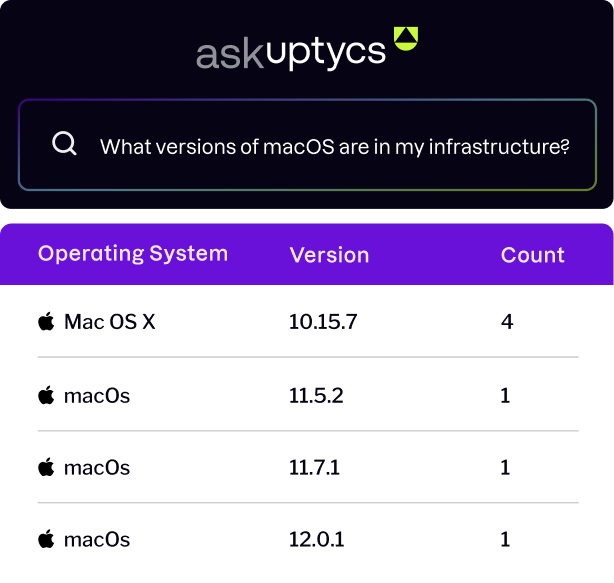This screenshot has width=614, height=583.
Task: Click the Apple icon beside Mac OS X
Action: pos(46,321)
